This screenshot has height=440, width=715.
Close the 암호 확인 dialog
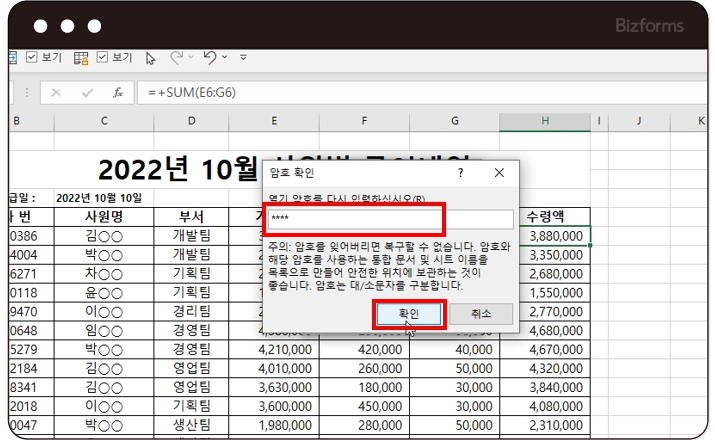click(500, 173)
